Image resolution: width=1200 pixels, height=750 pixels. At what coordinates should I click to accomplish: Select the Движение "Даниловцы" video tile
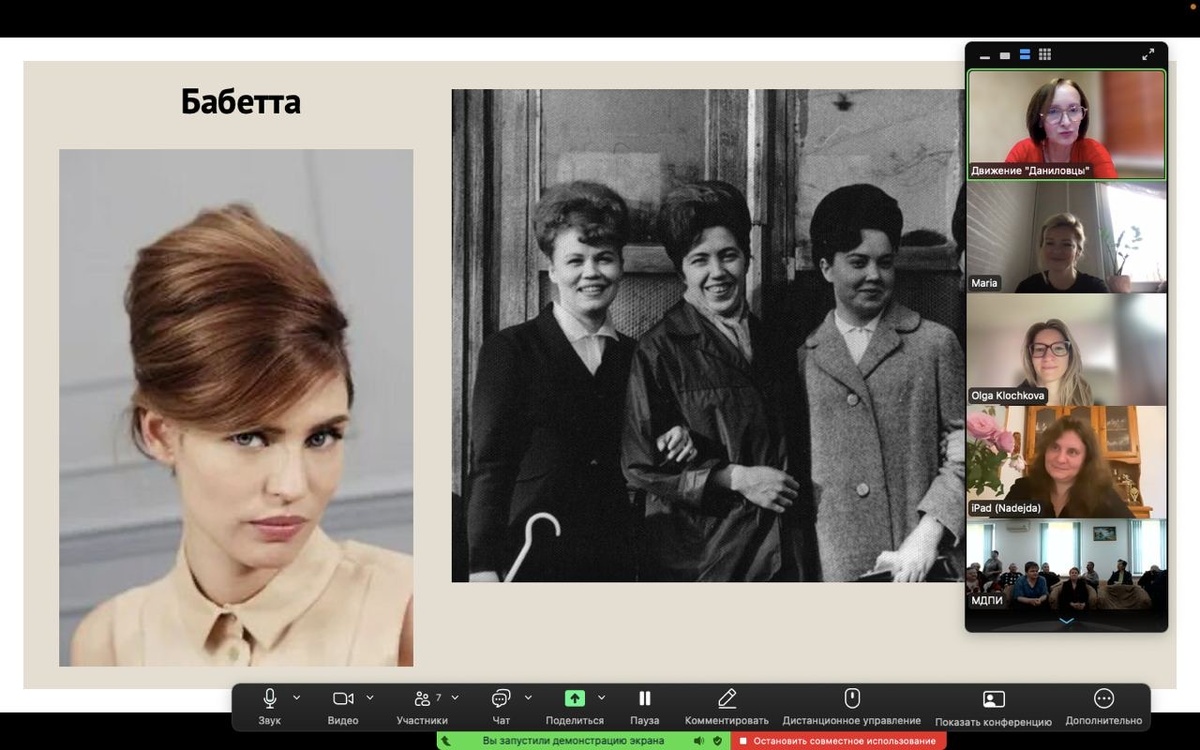[1066, 124]
